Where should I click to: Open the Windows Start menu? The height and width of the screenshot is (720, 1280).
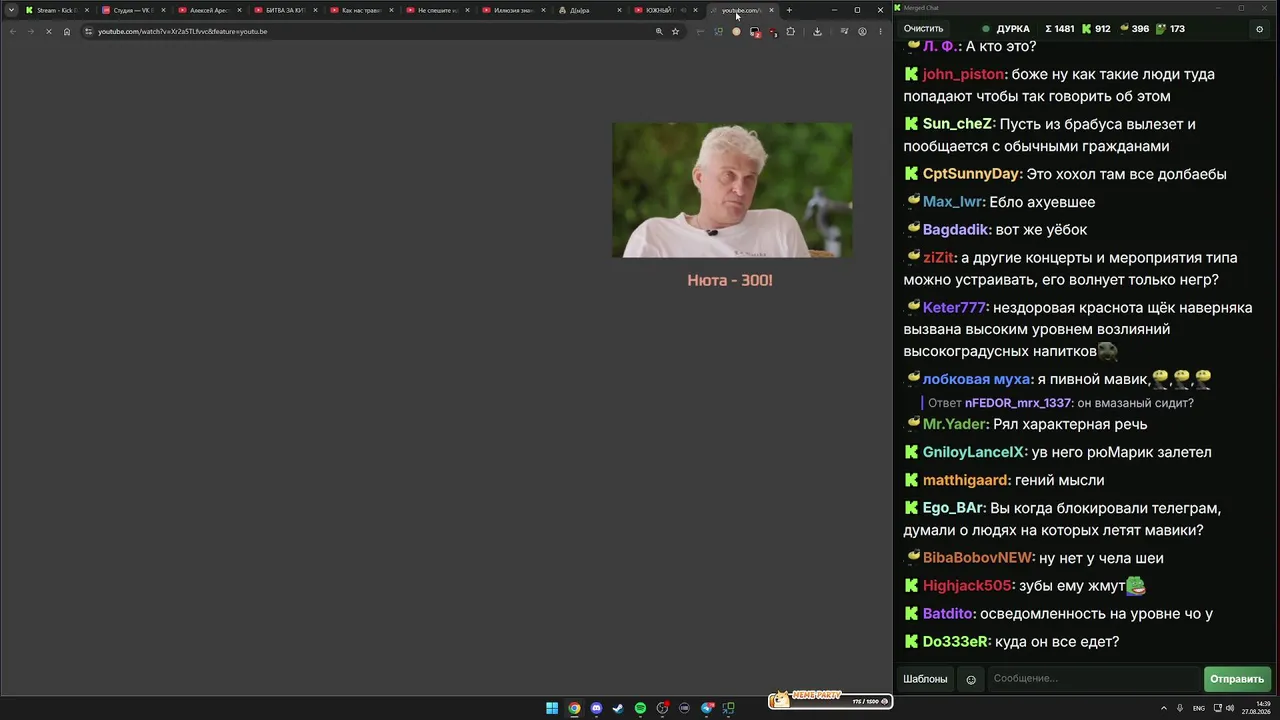coord(552,708)
